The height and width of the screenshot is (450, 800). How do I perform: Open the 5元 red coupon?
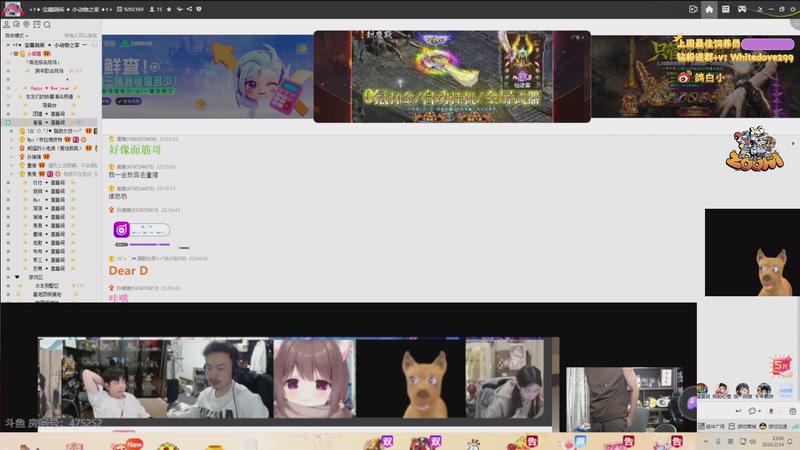pos(781,366)
